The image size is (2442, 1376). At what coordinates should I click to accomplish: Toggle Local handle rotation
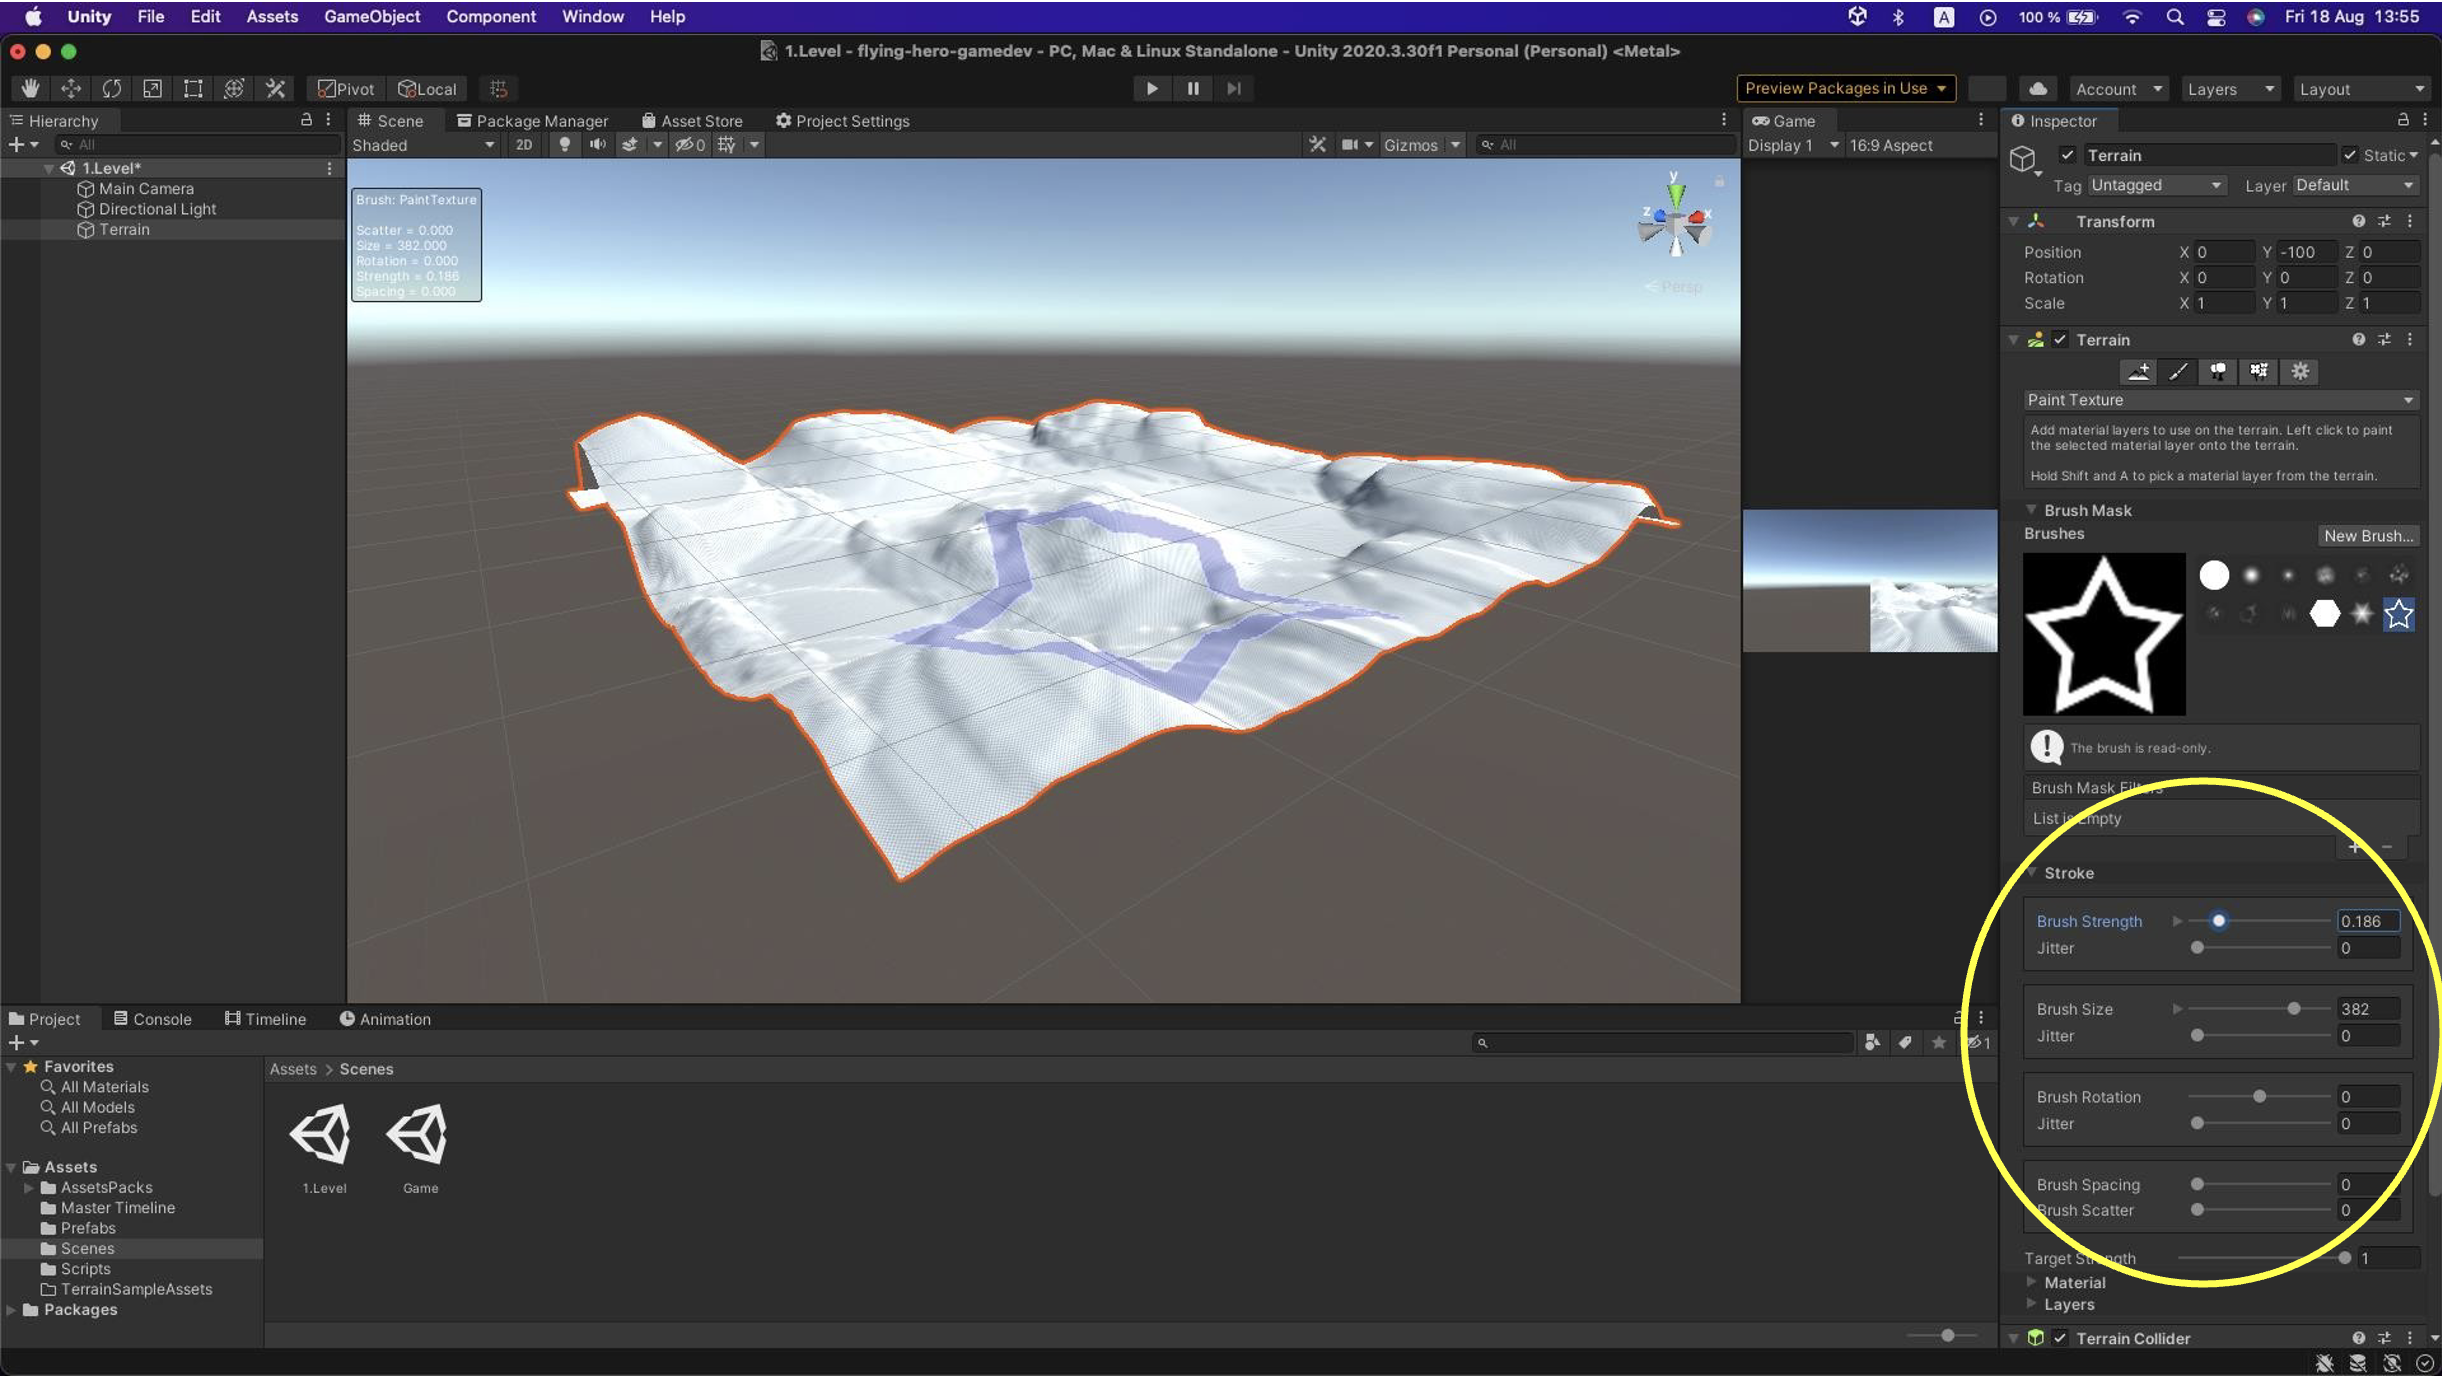pyautogui.click(x=427, y=88)
